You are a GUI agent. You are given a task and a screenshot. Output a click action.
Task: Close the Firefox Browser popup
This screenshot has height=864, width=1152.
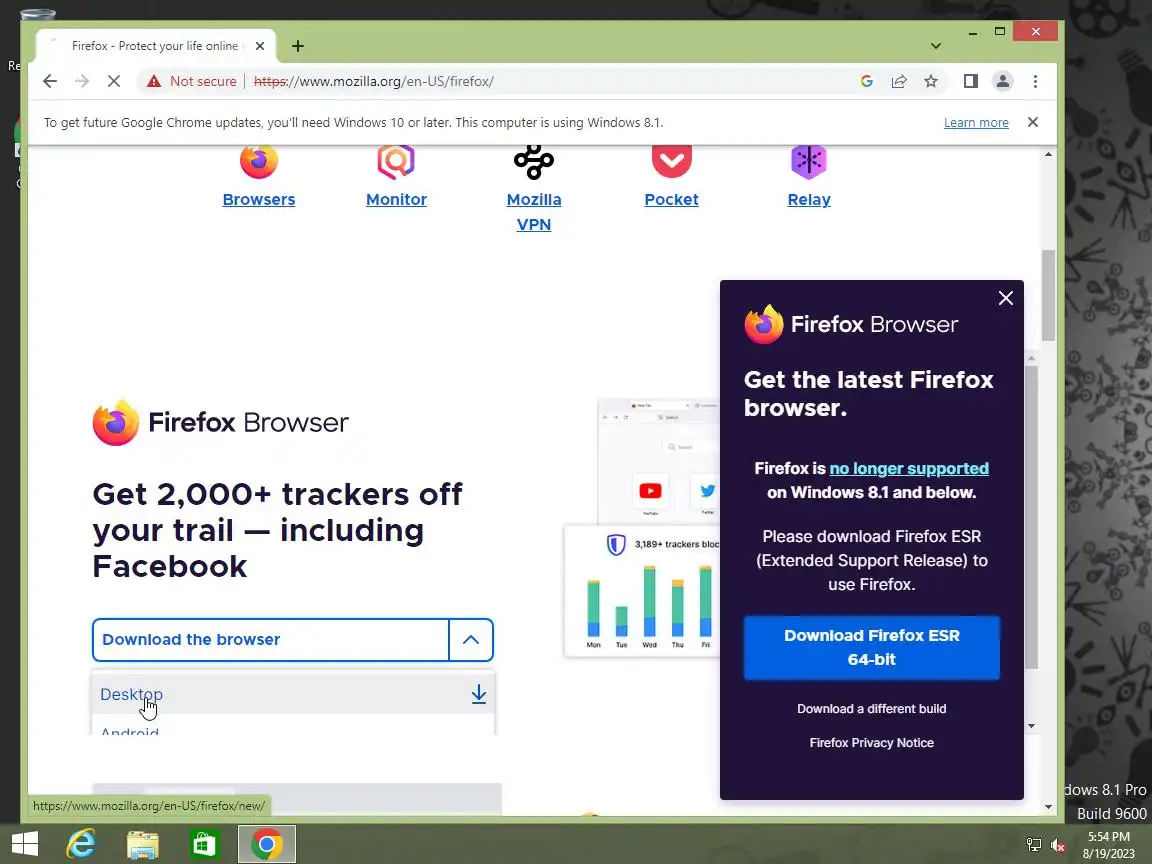1006,298
